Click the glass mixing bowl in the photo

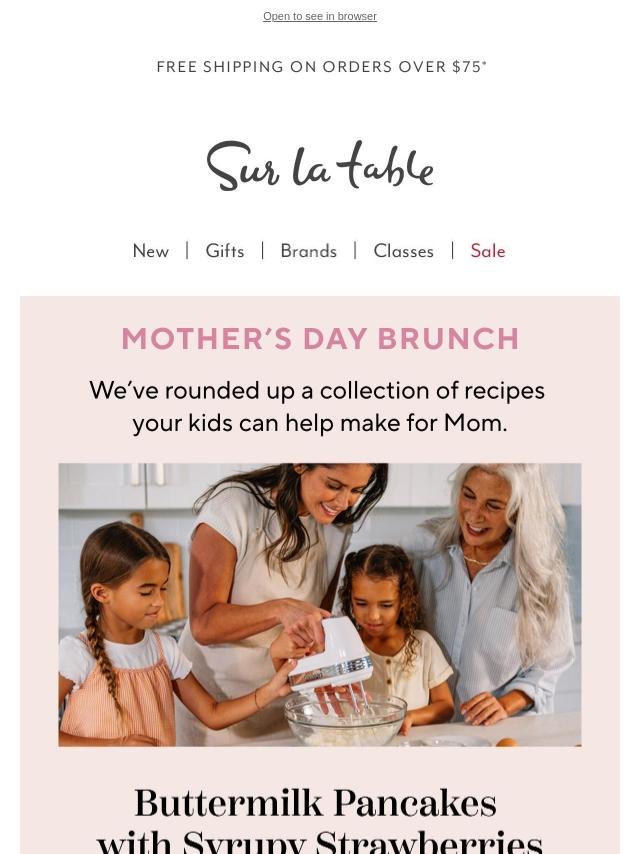(345, 718)
